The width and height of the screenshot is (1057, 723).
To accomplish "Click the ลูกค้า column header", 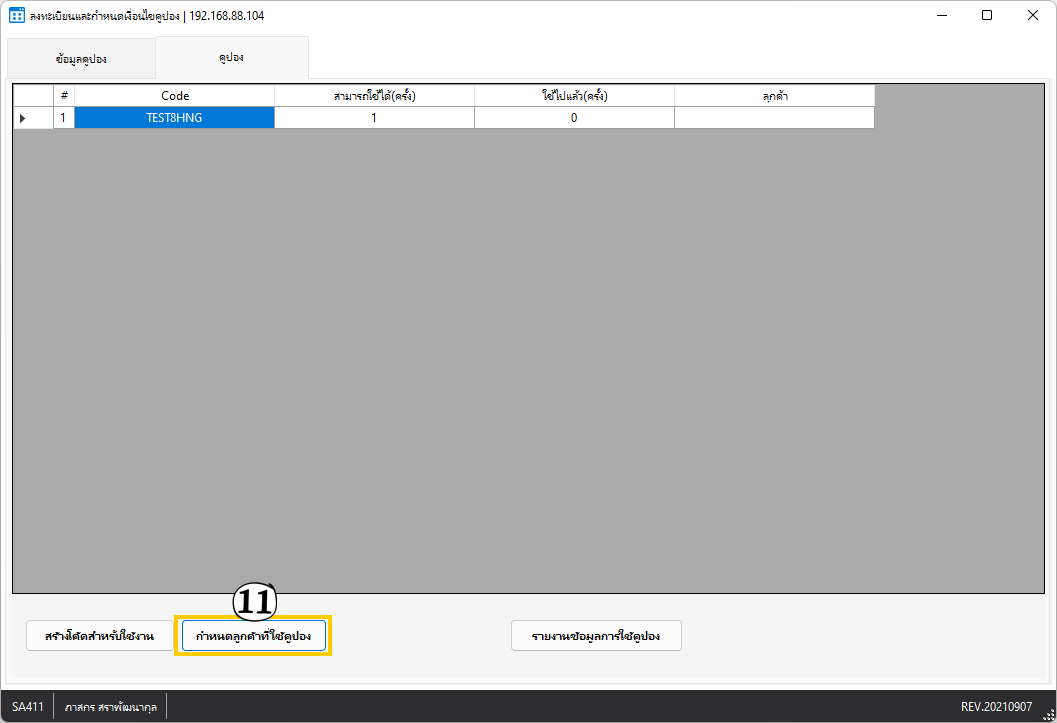I will click(x=774, y=96).
